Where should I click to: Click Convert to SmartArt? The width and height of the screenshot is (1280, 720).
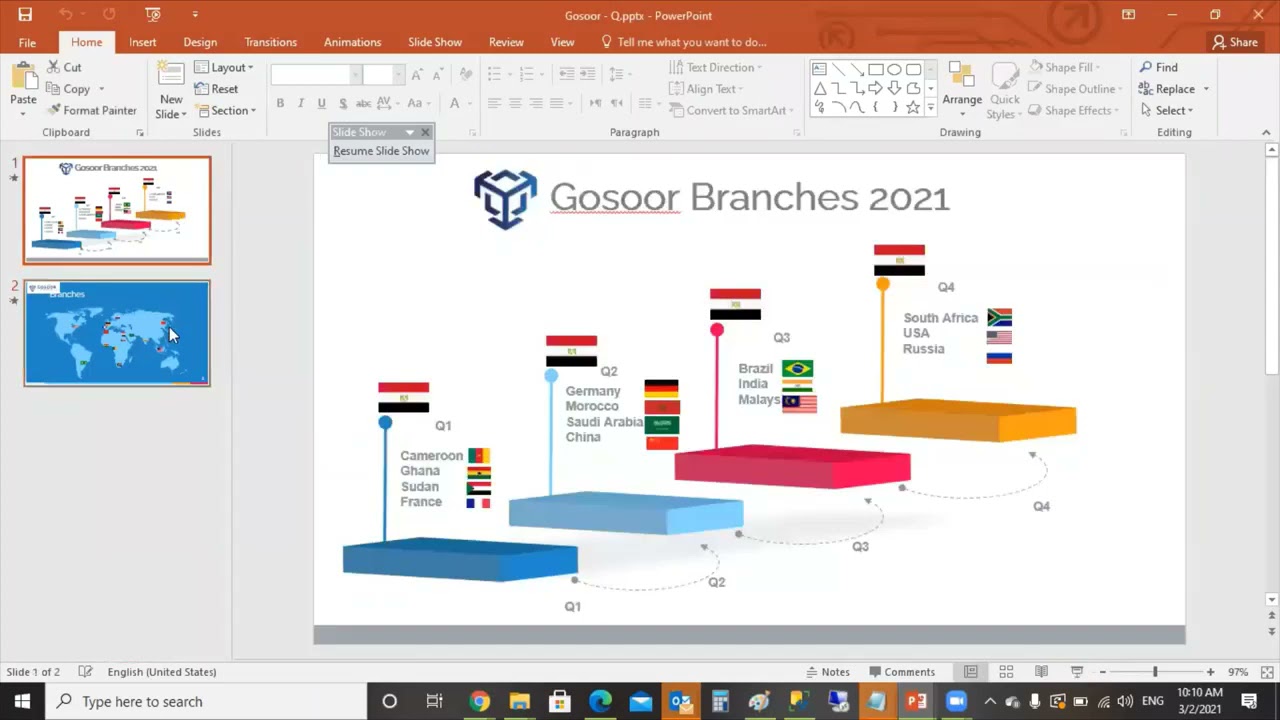point(729,110)
